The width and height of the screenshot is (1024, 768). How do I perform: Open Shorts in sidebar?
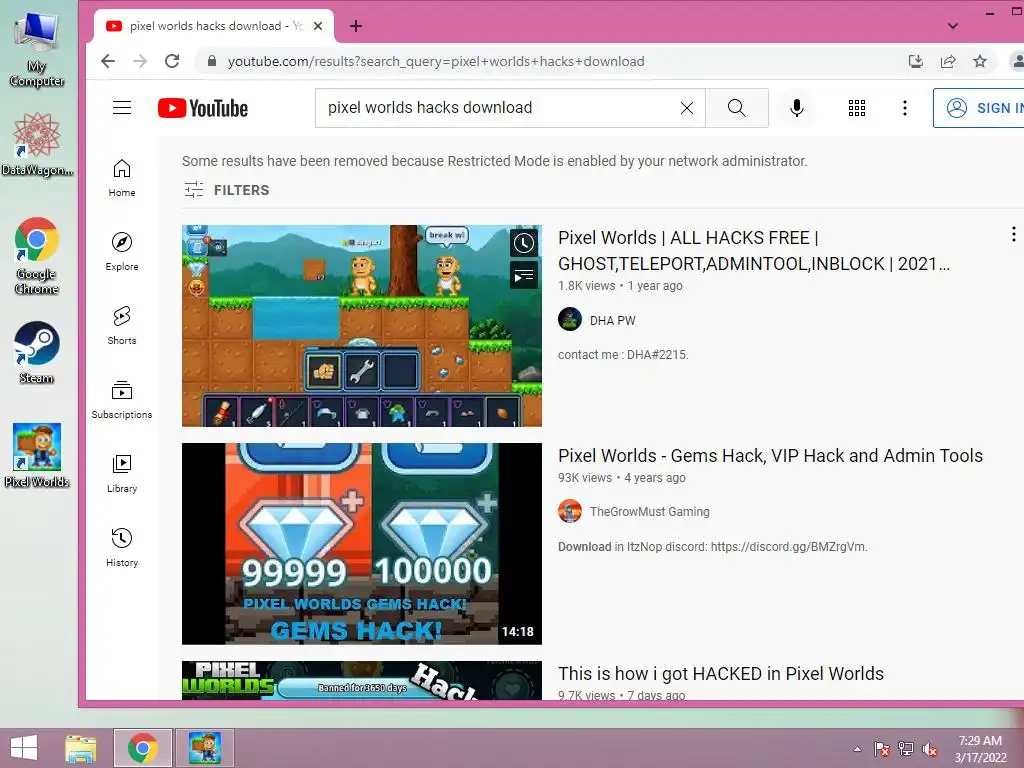(122, 325)
